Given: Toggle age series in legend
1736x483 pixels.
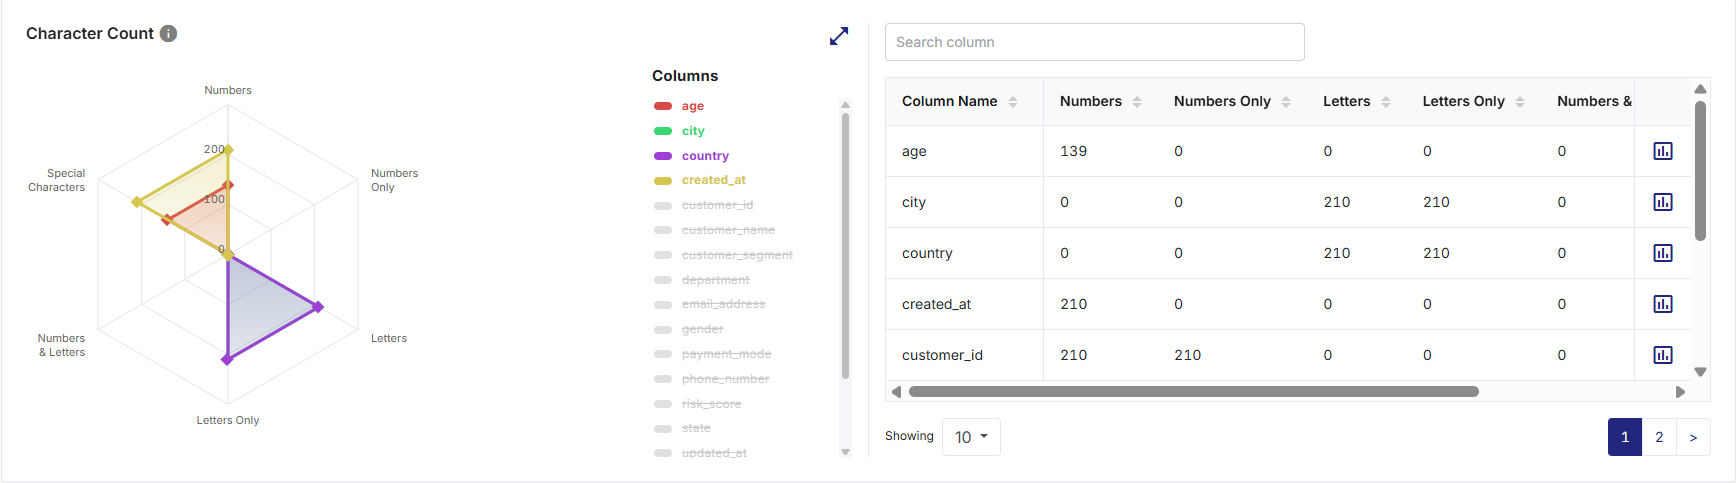Looking at the screenshot, I should point(679,106).
